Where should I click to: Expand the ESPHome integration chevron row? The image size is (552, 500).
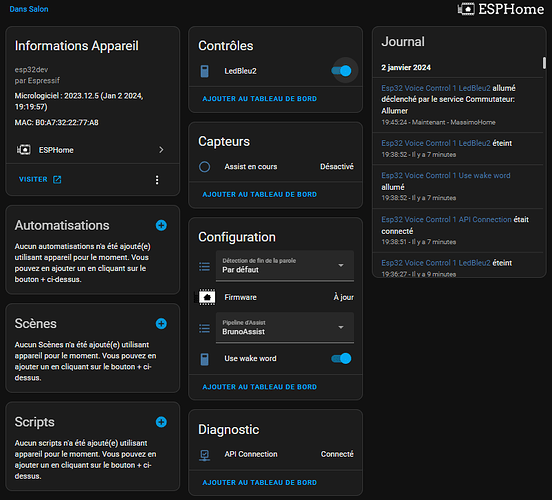point(93,150)
